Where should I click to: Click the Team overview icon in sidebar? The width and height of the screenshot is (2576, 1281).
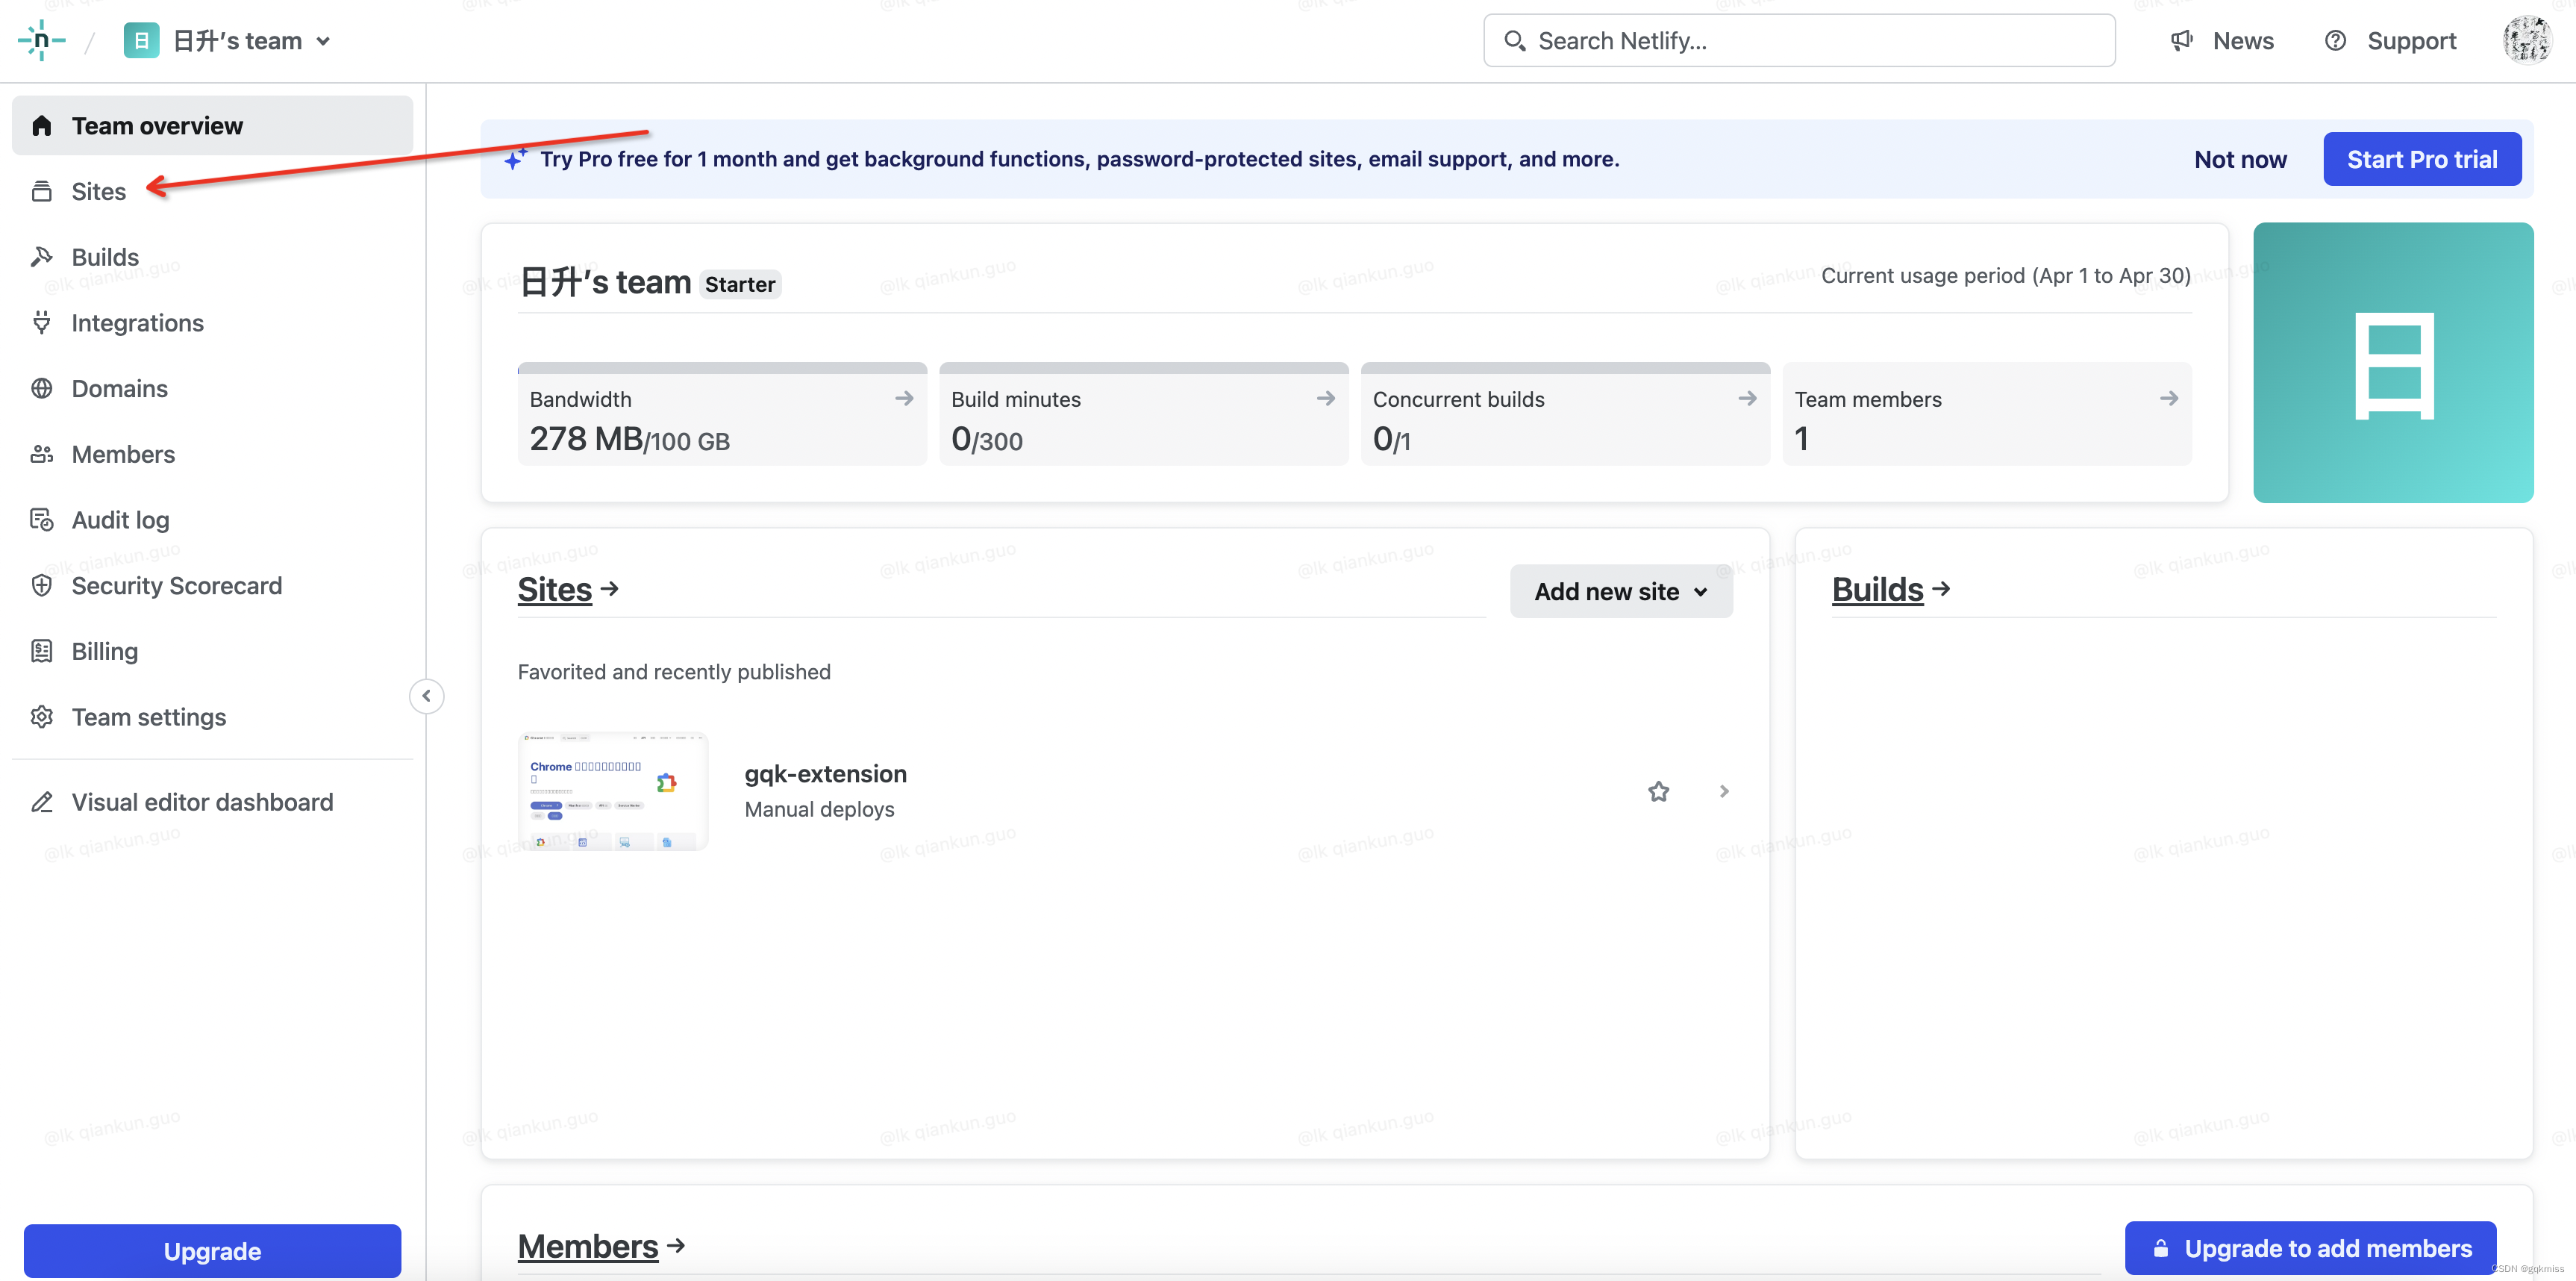click(x=43, y=123)
